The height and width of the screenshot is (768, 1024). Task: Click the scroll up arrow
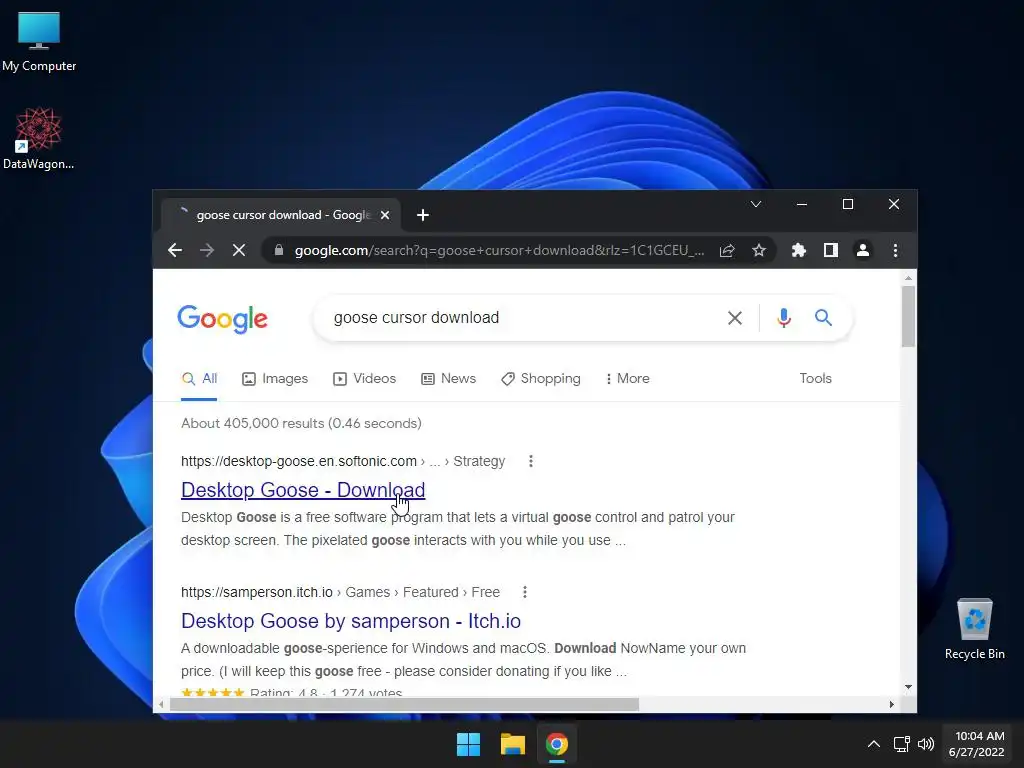908,278
